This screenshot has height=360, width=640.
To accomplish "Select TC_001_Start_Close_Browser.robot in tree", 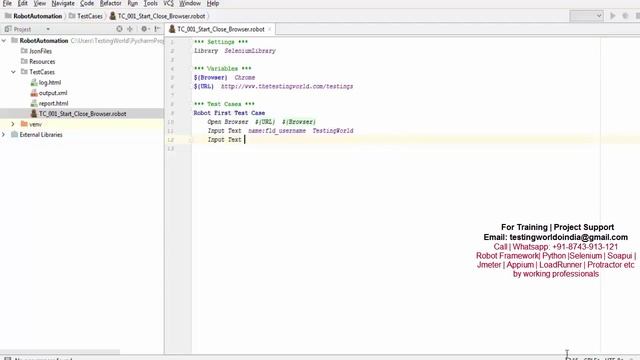I will [x=82, y=113].
